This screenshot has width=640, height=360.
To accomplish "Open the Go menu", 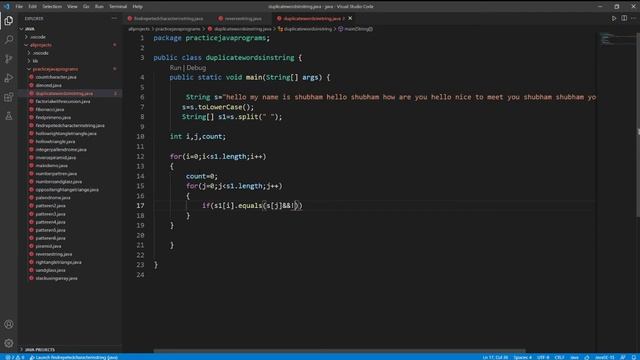I will [x=86, y=7].
